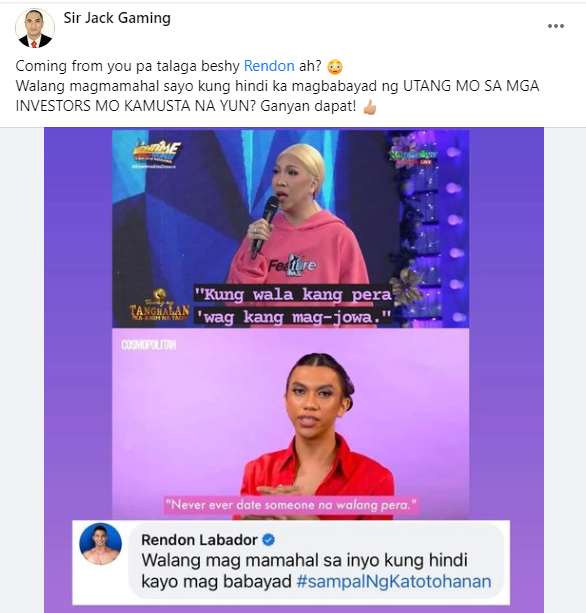Click the Rendon Labador comment bubble text
The height and width of the screenshot is (613, 586).
pyautogui.click(x=316, y=571)
